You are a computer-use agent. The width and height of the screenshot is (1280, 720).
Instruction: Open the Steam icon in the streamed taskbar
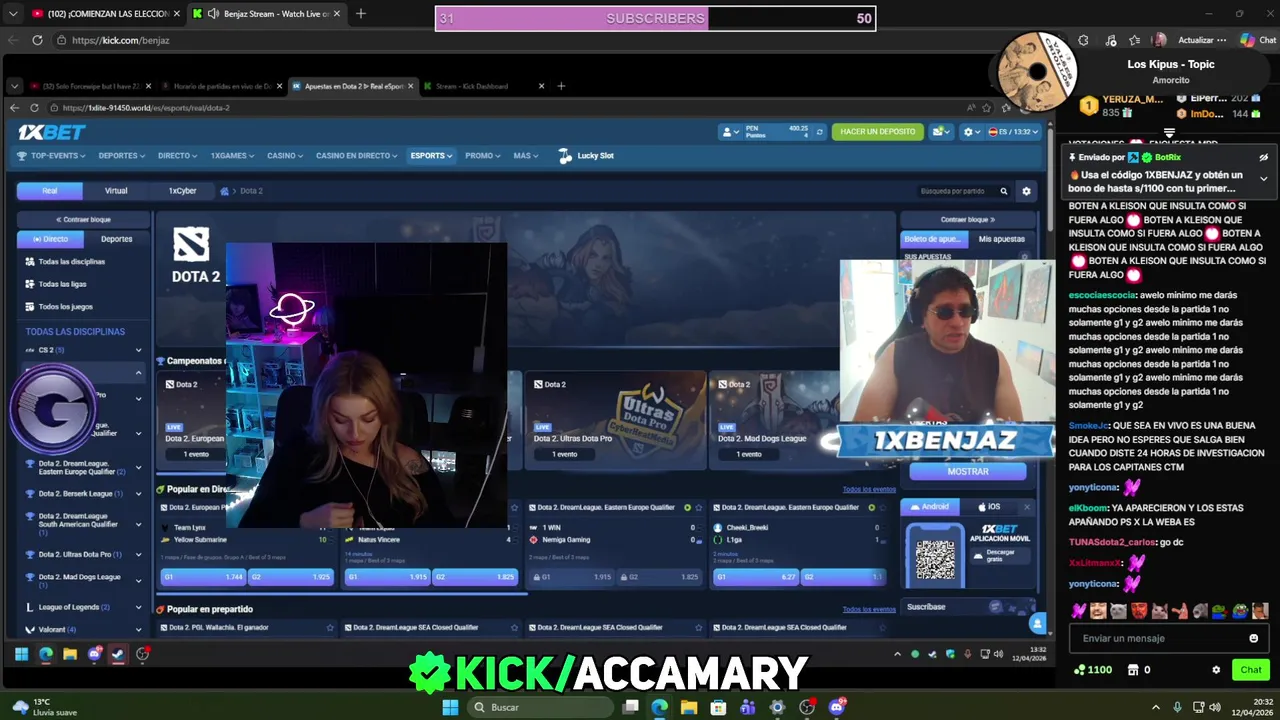click(118, 654)
